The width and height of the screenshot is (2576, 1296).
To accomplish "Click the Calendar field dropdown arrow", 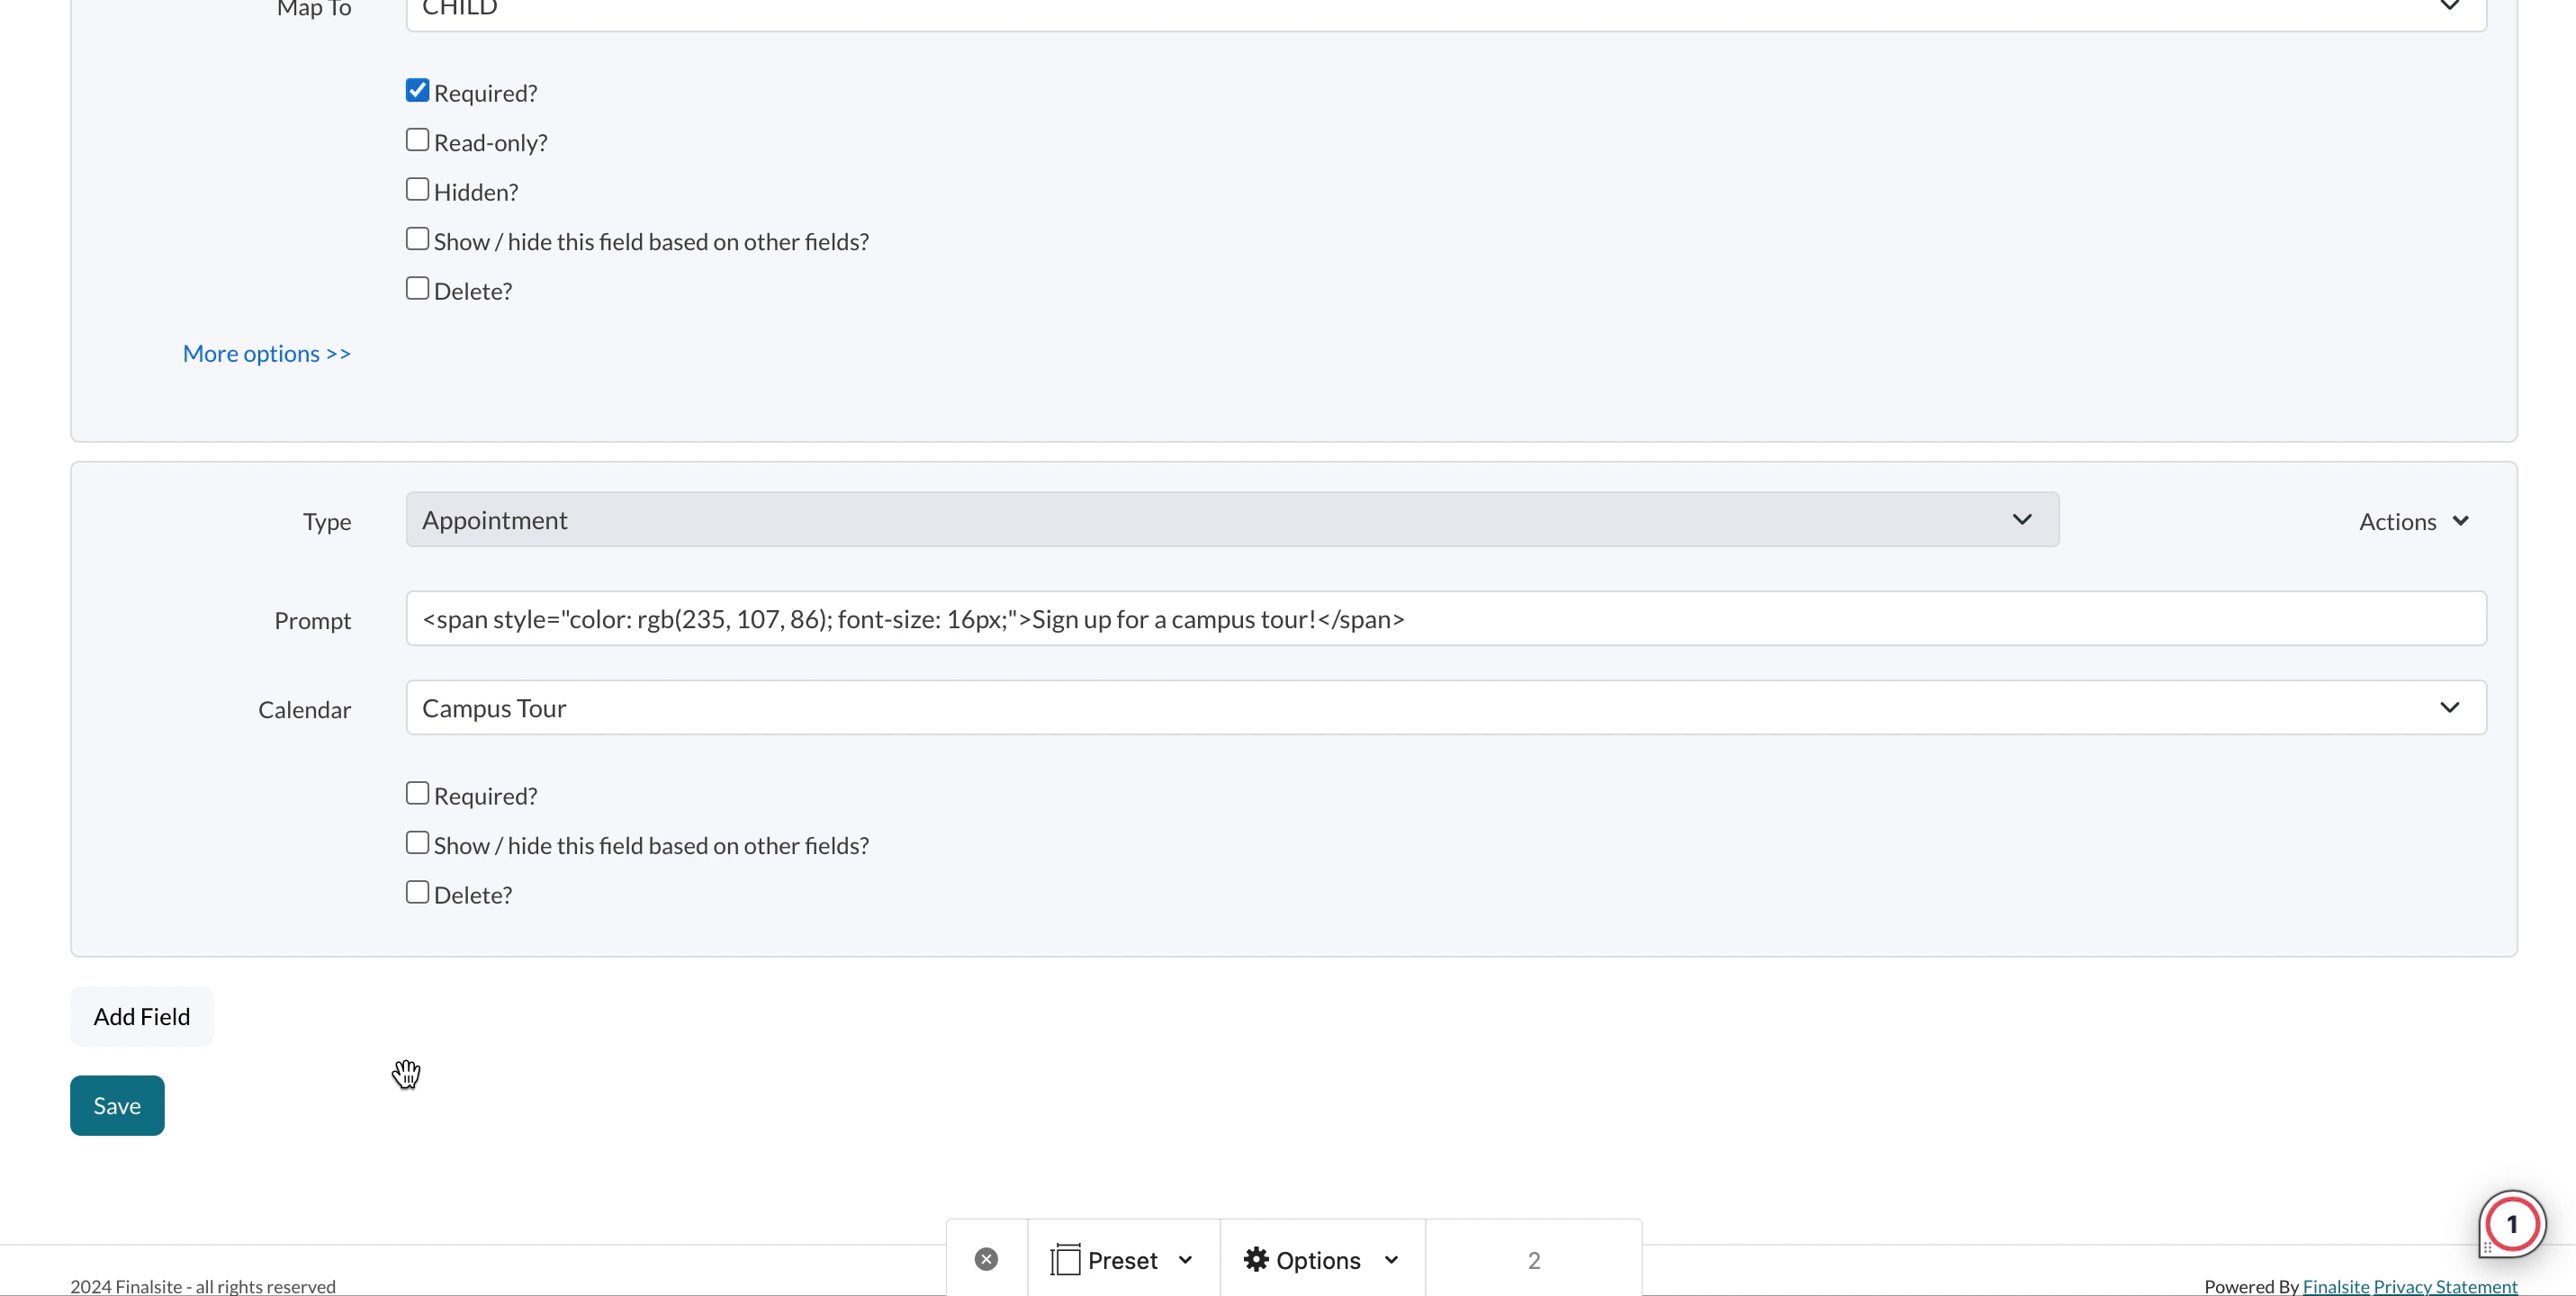I will [x=2450, y=707].
